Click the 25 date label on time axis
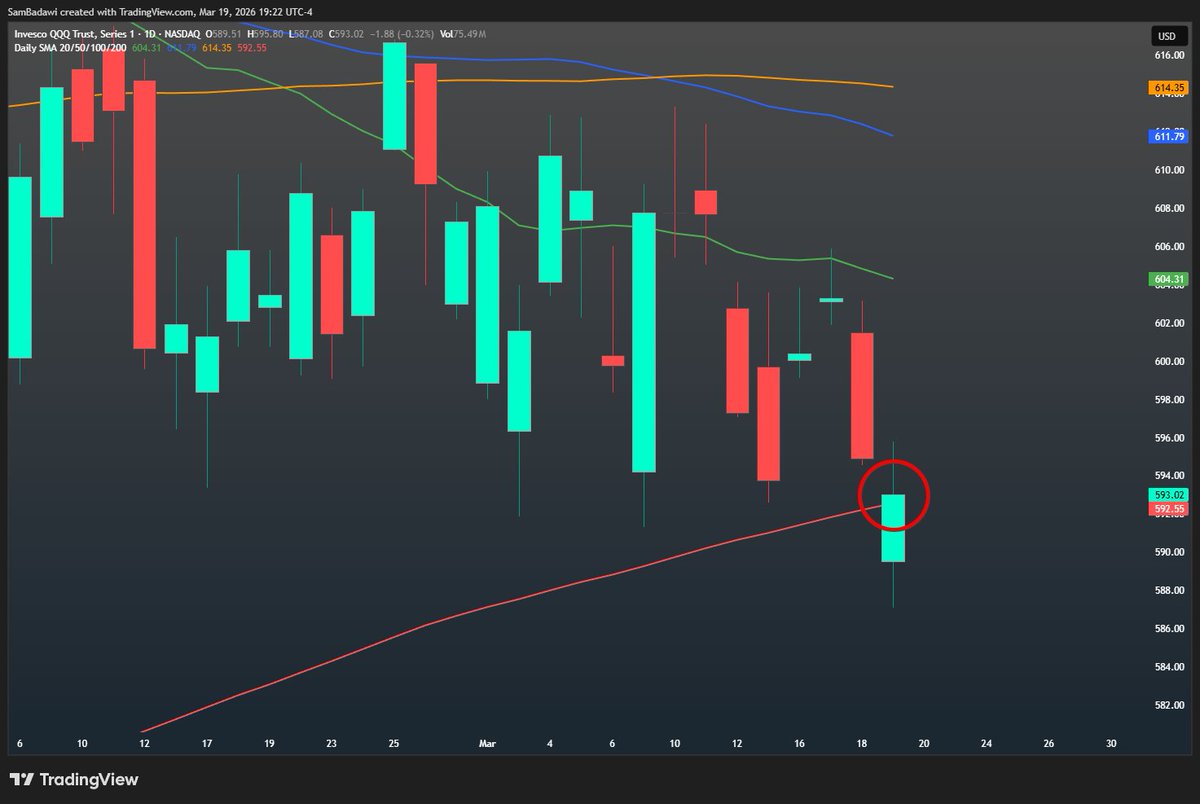 coord(394,744)
